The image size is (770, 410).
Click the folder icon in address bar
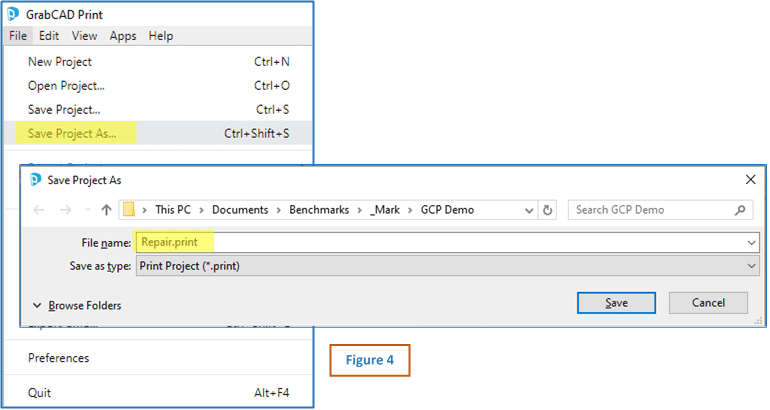pyautogui.click(x=128, y=210)
